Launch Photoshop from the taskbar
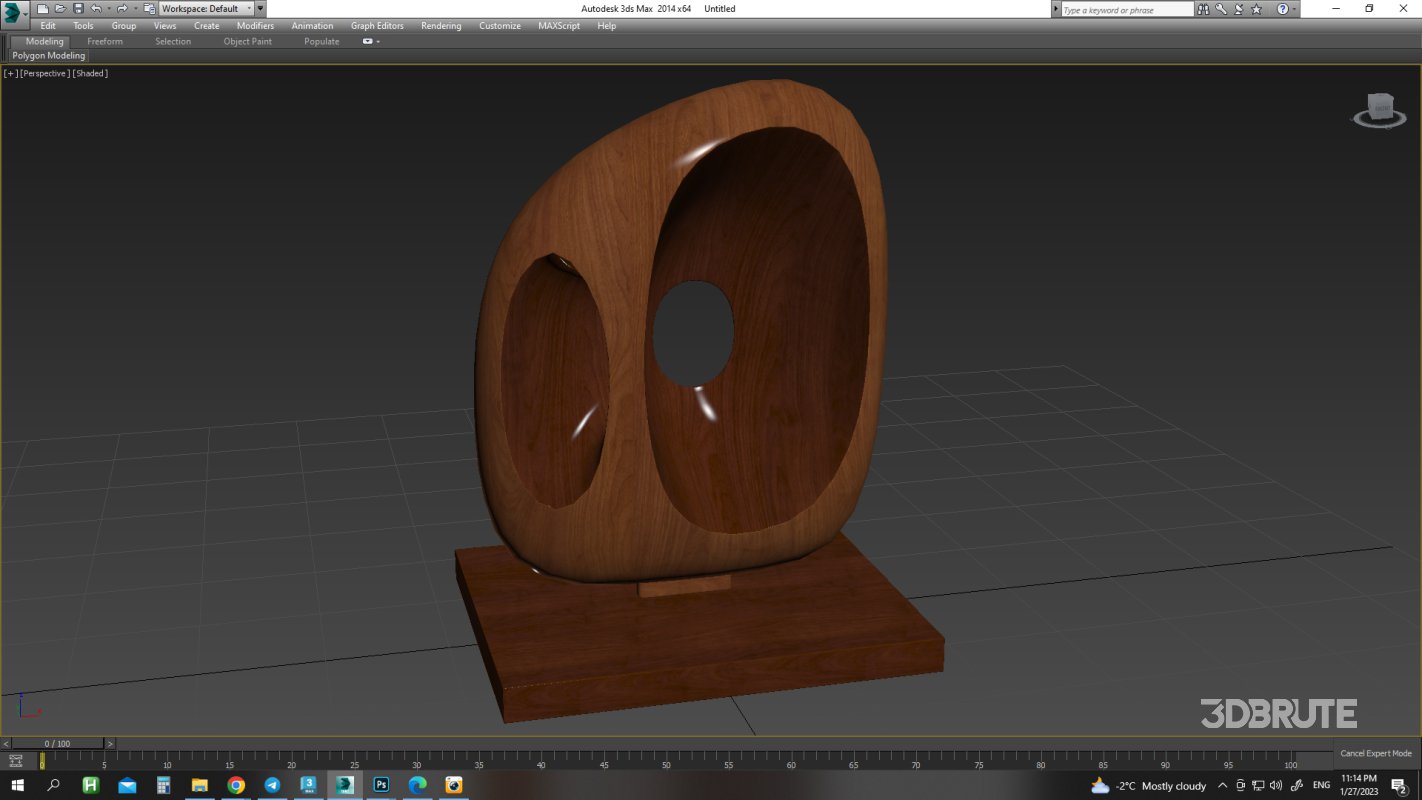The image size is (1422, 800). coord(380,785)
